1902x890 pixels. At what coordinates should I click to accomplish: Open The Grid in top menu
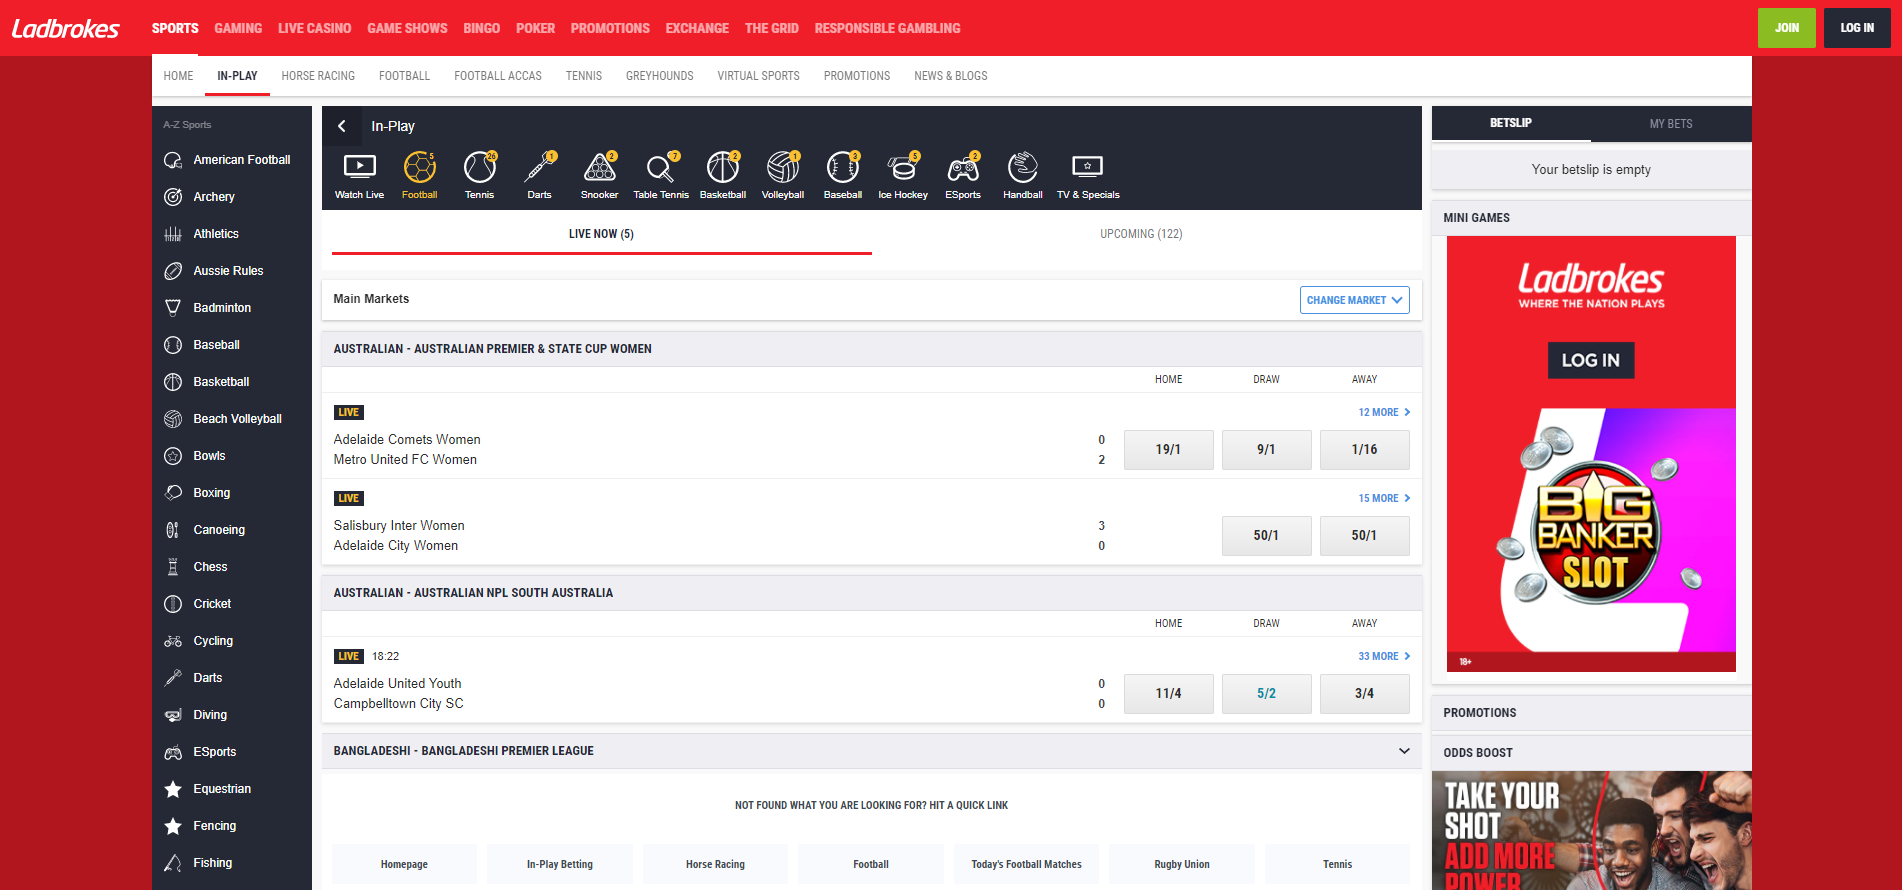[x=772, y=28]
